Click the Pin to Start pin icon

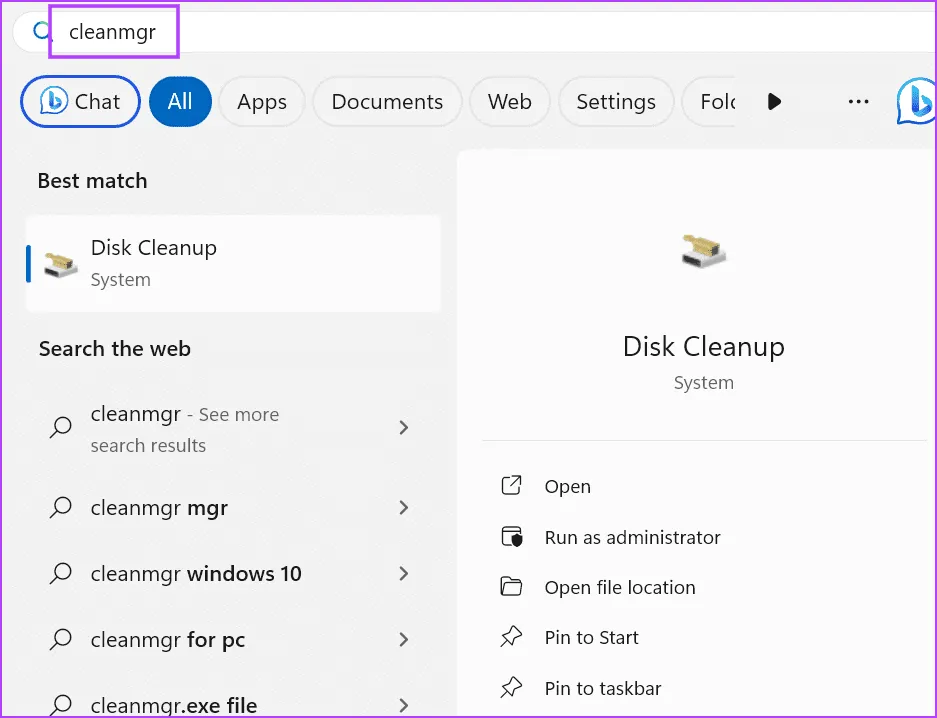pos(511,637)
